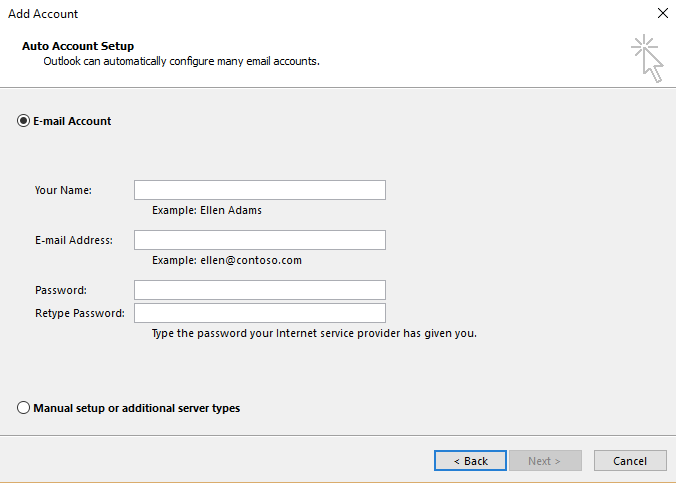
Task: Go back with the < Back button
Action: [x=470, y=461]
